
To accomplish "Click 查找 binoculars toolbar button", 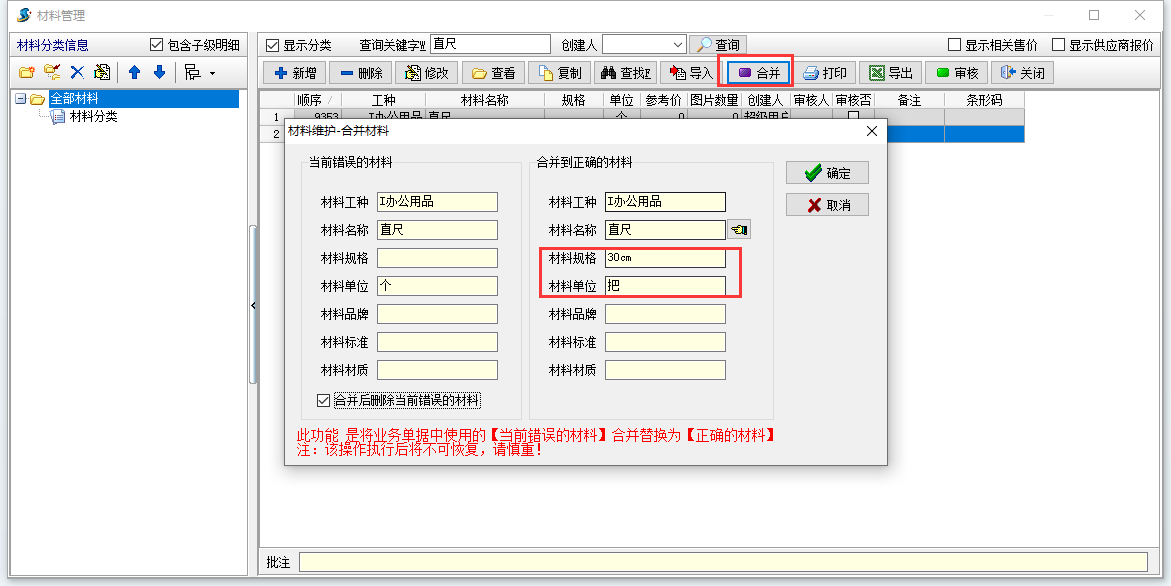I will pyautogui.click(x=626, y=73).
